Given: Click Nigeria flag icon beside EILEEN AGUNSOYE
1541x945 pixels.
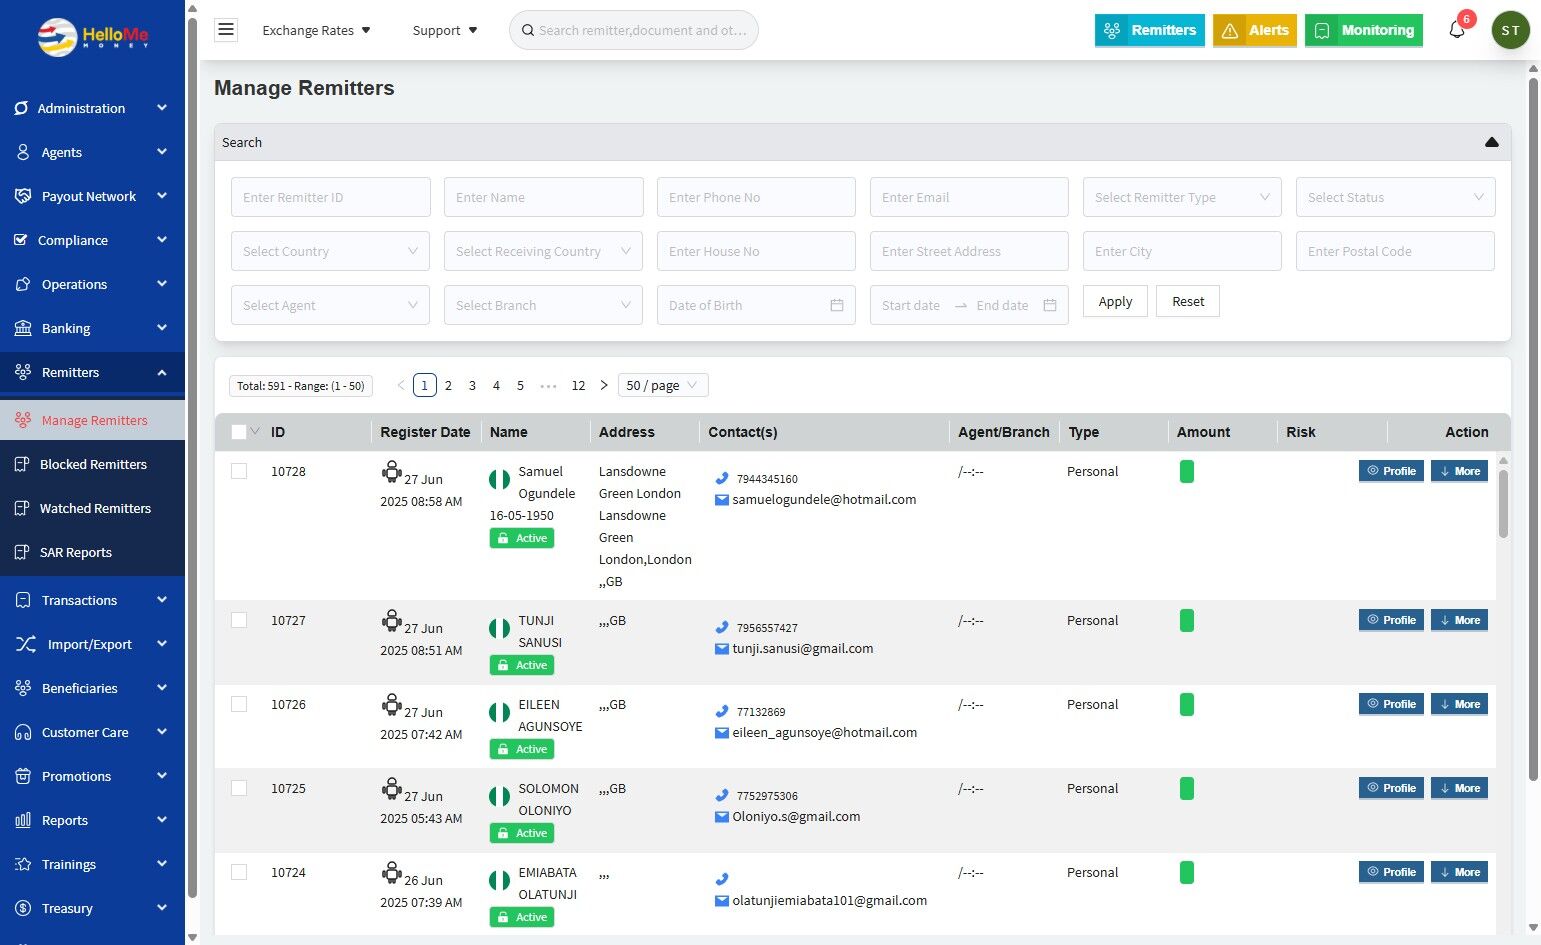Looking at the screenshot, I should tap(499, 713).
